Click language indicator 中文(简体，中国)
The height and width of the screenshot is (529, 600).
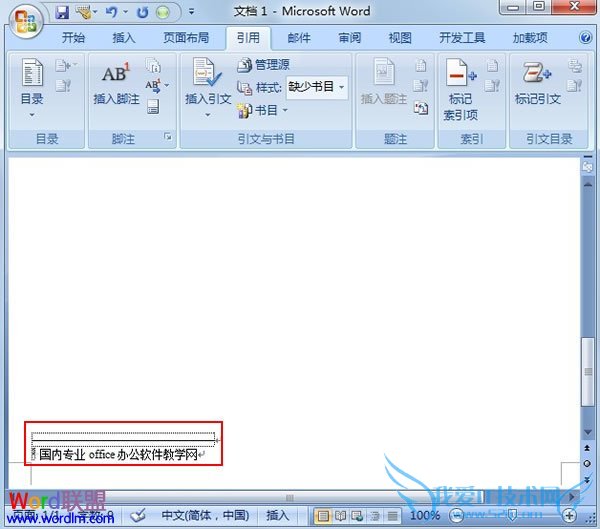205,515
